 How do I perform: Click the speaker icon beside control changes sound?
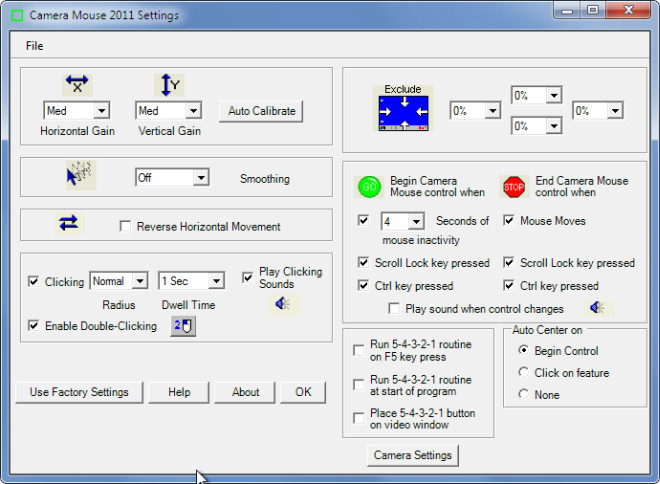pyautogui.click(x=598, y=308)
